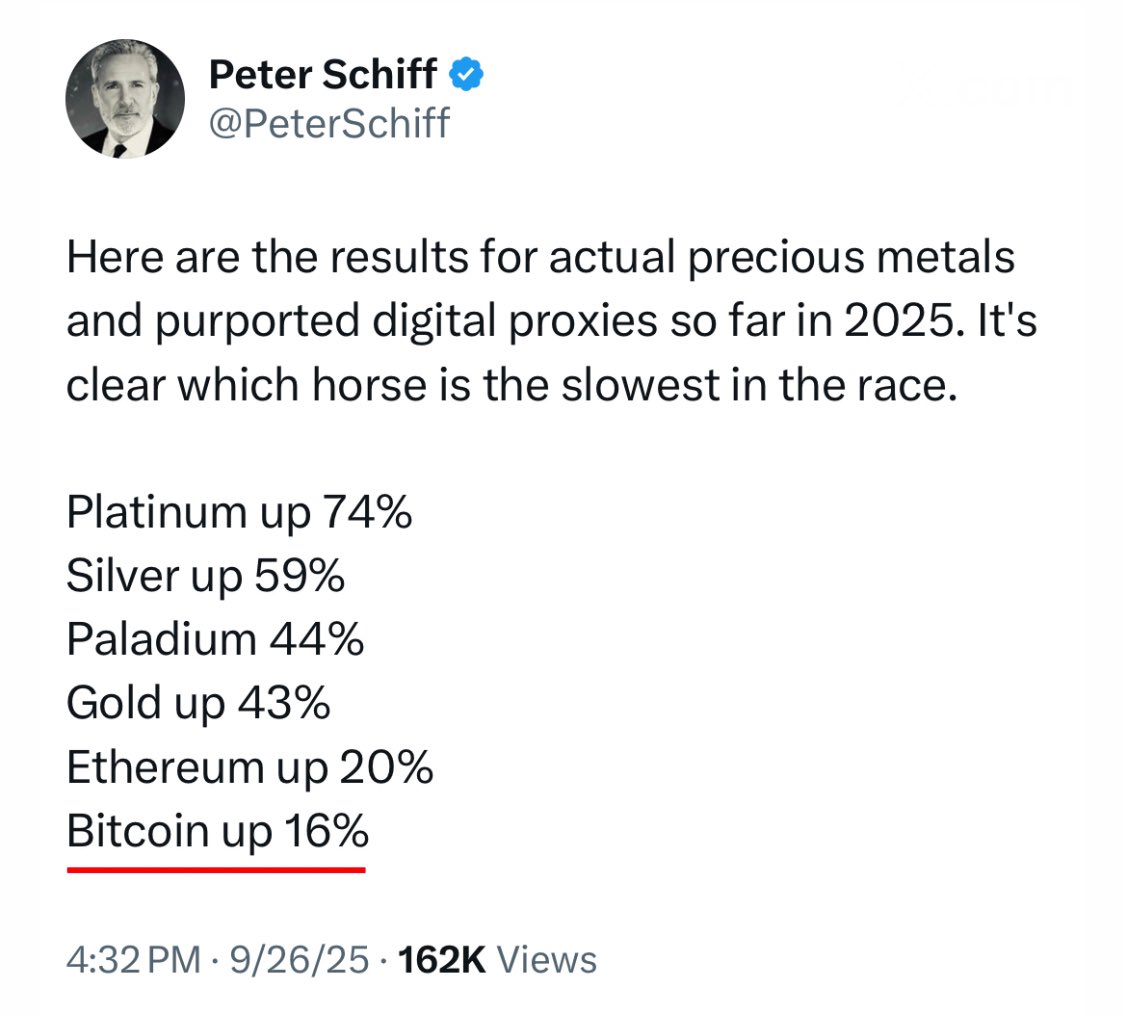Click the 'Platinum up 74%' line

point(239,513)
